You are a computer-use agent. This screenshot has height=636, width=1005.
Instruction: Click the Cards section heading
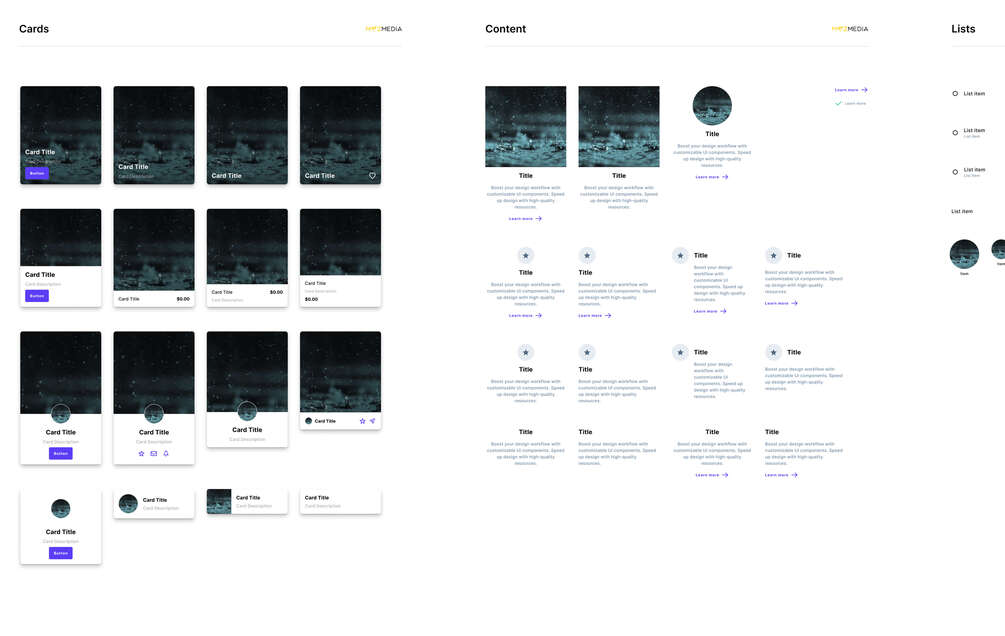coord(34,29)
